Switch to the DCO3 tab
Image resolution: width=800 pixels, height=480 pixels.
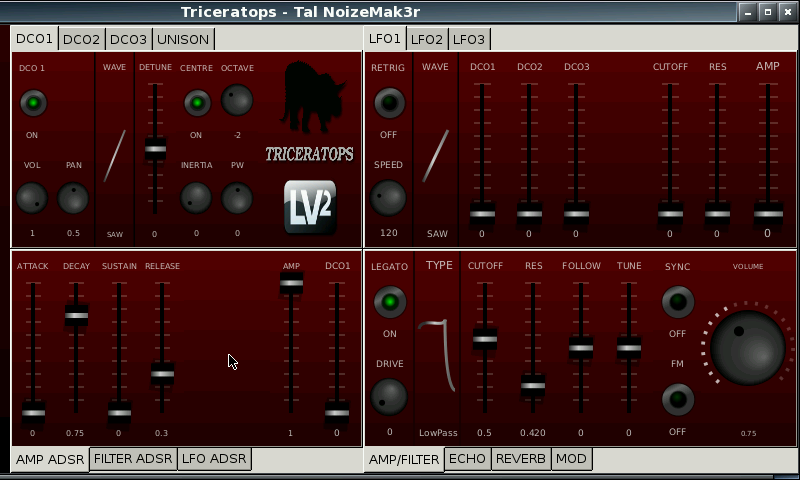[x=128, y=39]
